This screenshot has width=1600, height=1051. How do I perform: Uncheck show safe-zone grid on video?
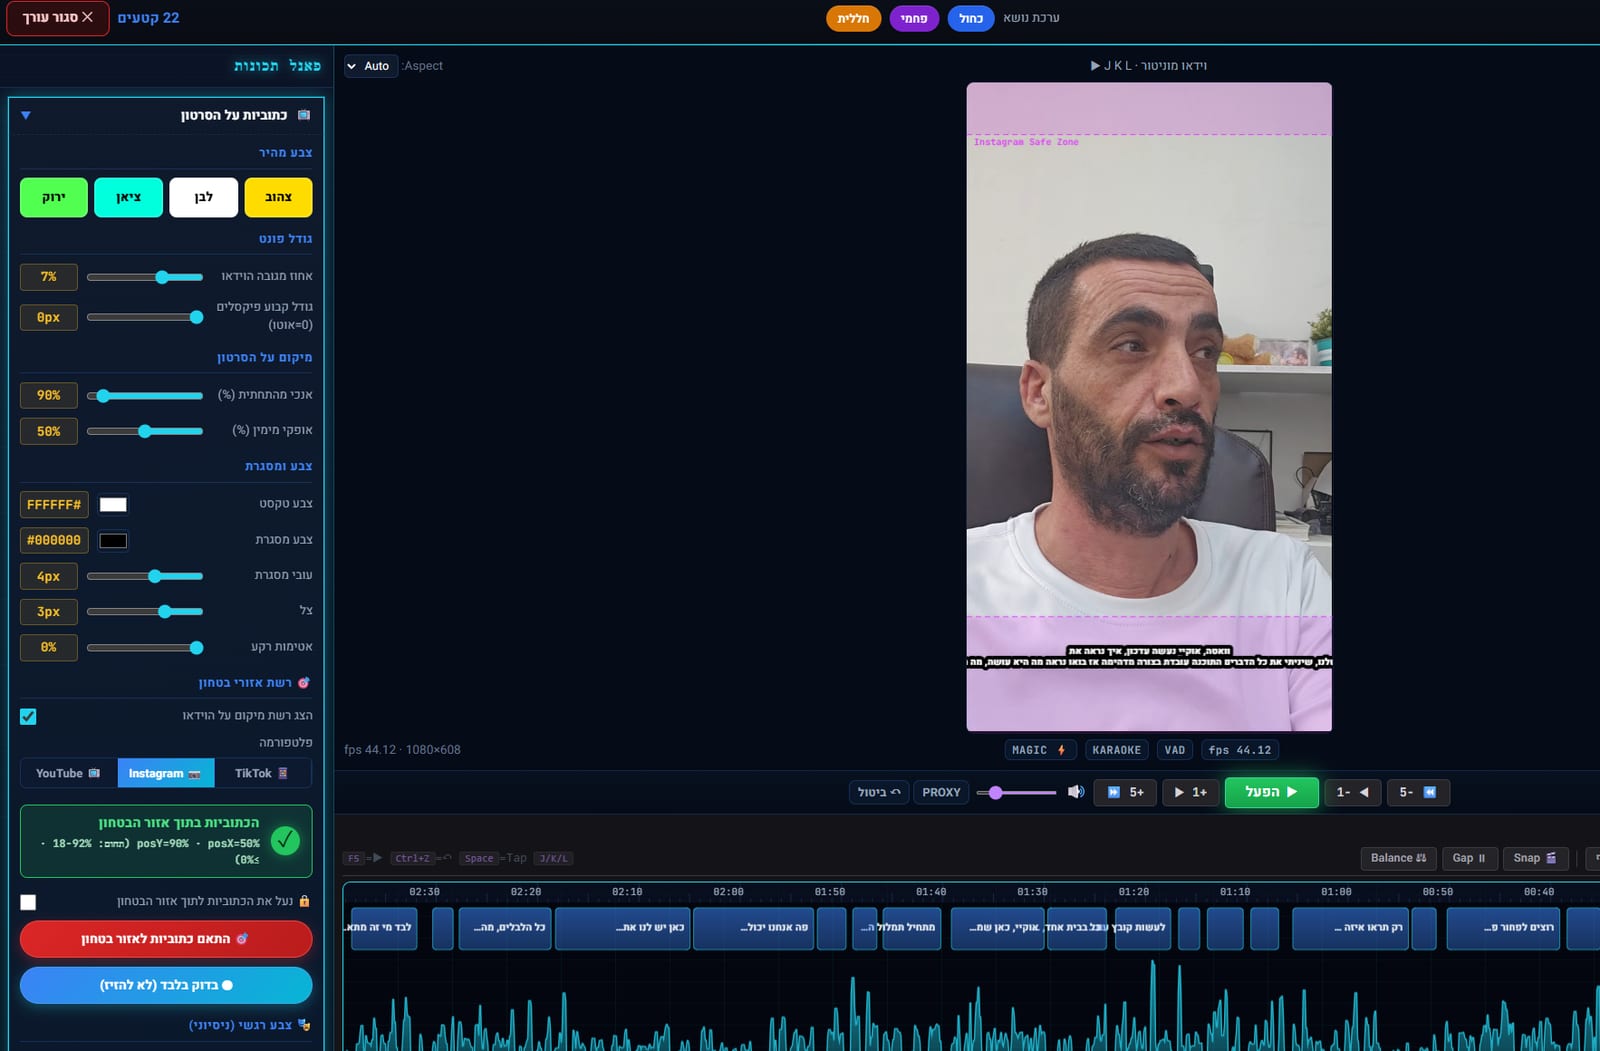coord(28,716)
